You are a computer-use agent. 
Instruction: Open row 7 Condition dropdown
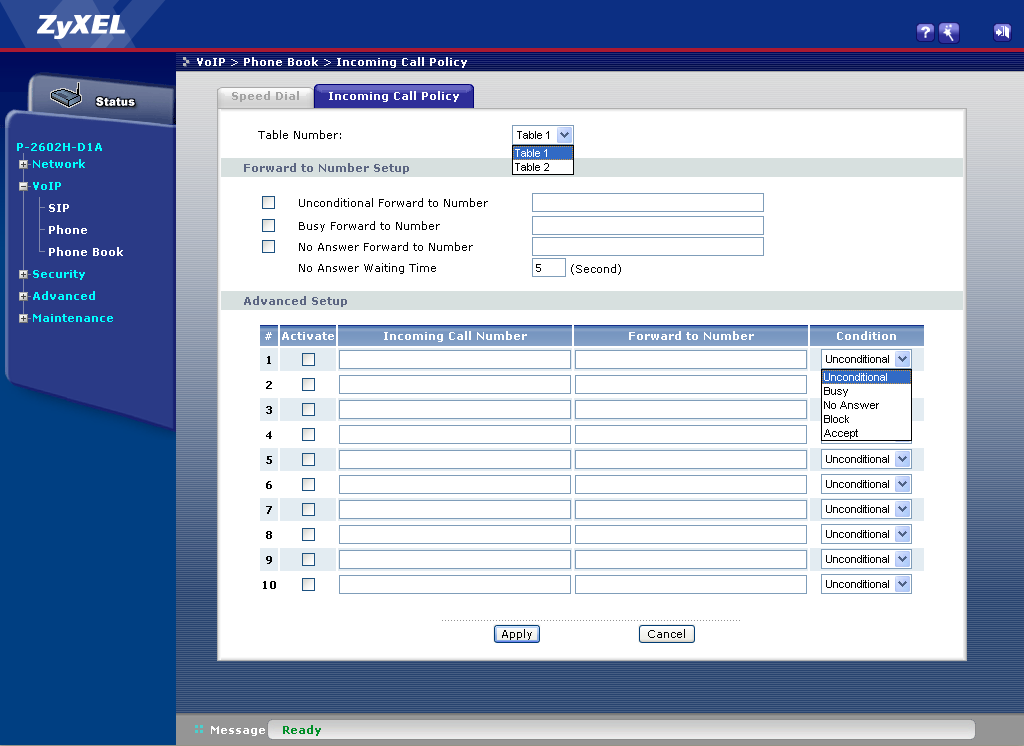(x=866, y=509)
